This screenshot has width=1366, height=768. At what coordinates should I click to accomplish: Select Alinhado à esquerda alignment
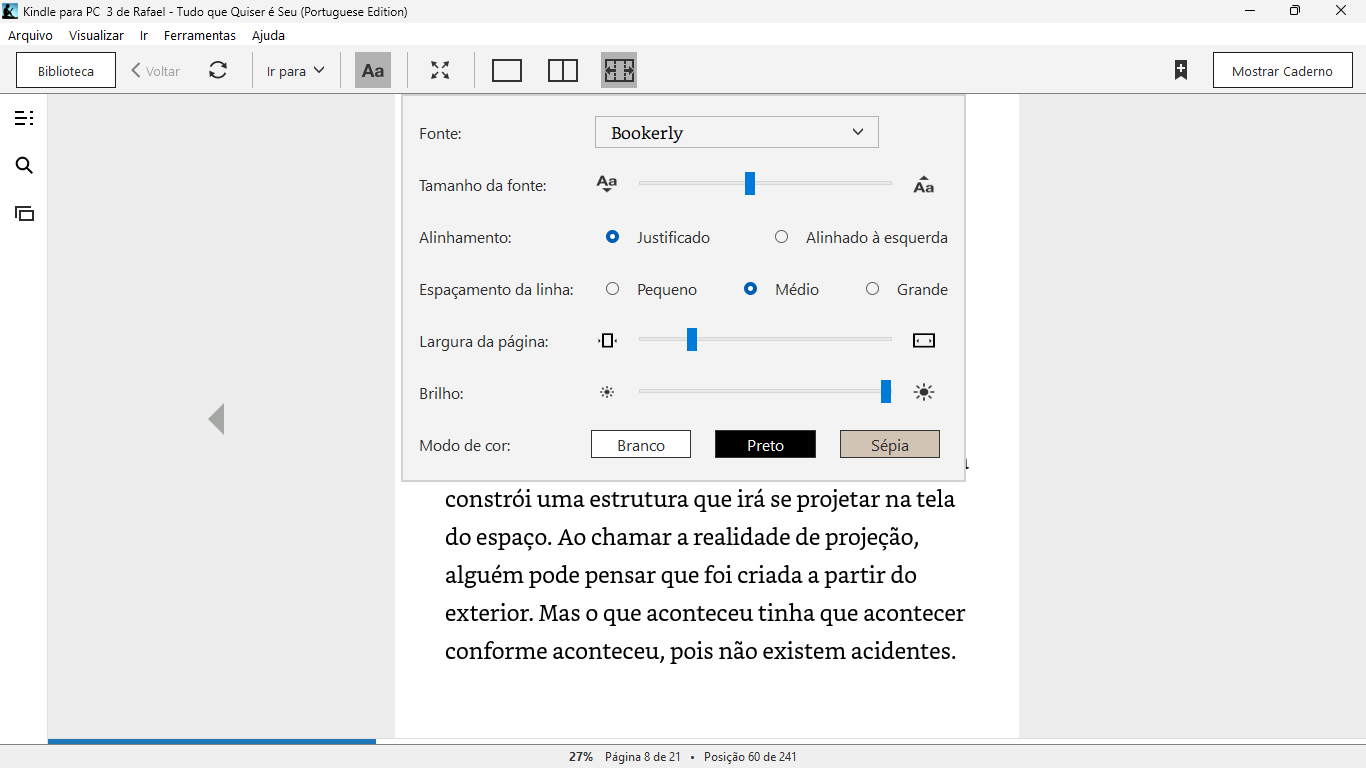coord(782,237)
